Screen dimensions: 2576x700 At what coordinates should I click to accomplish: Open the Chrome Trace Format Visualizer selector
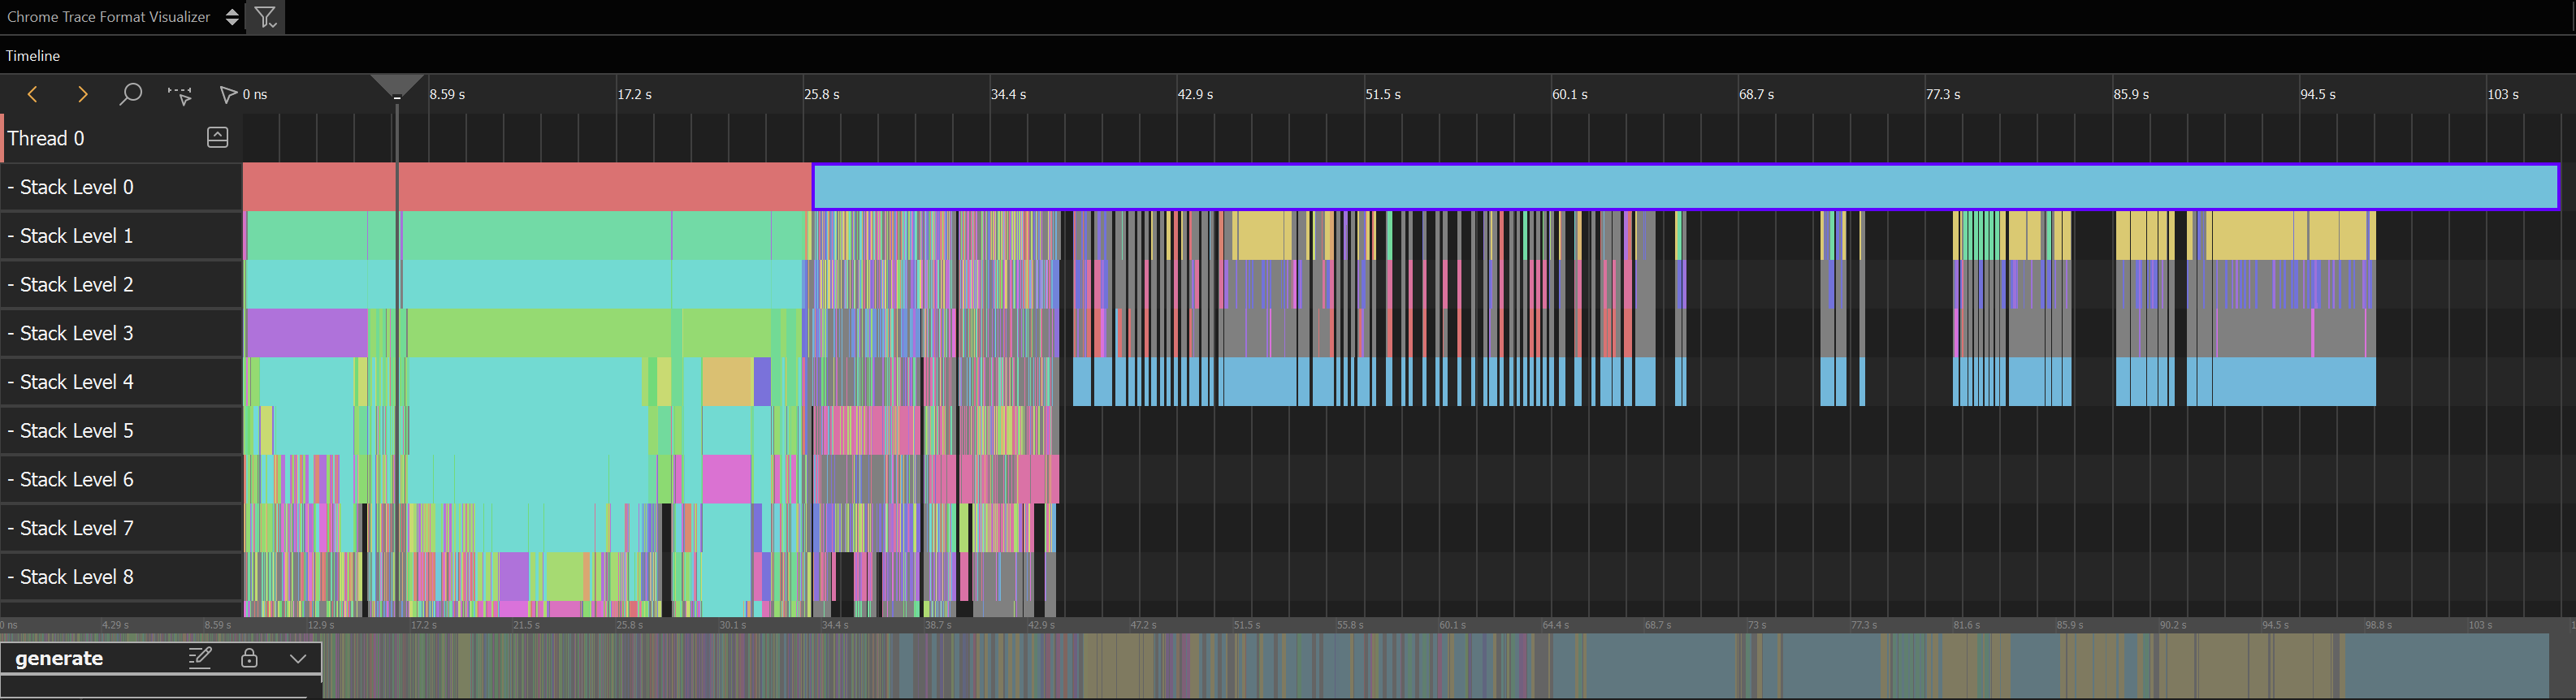[x=123, y=17]
